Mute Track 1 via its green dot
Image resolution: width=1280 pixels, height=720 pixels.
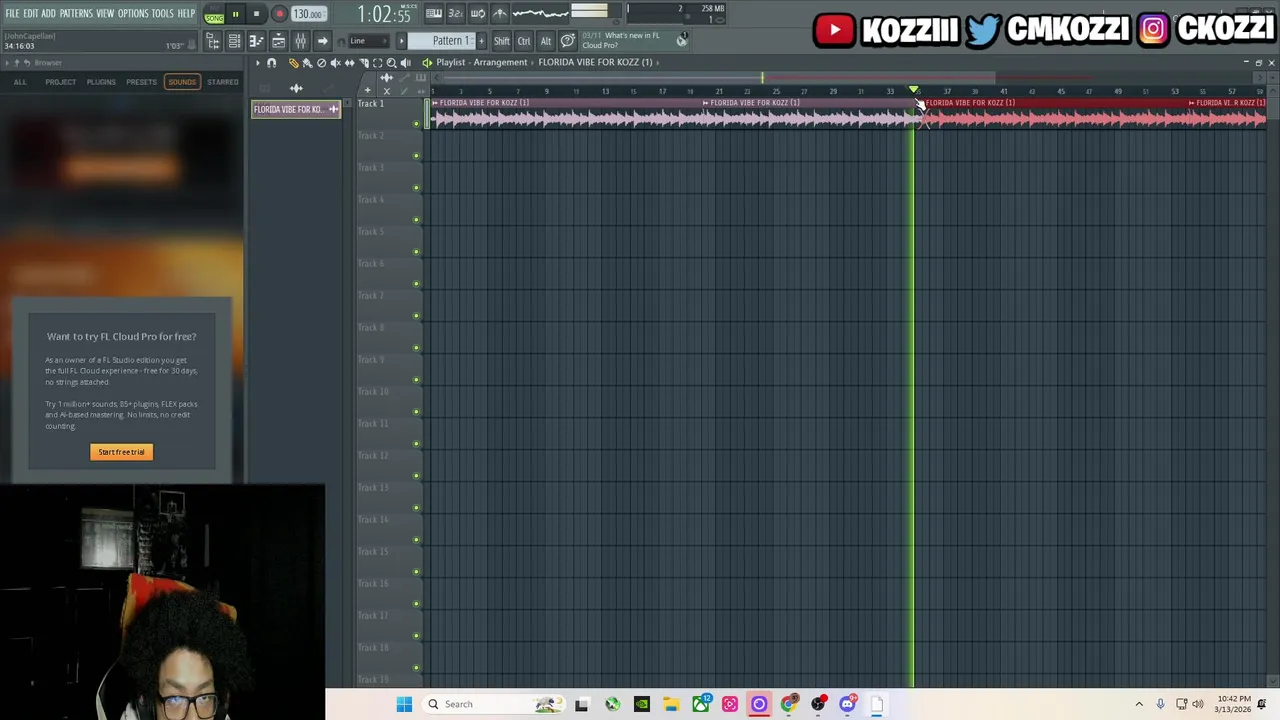tap(417, 124)
